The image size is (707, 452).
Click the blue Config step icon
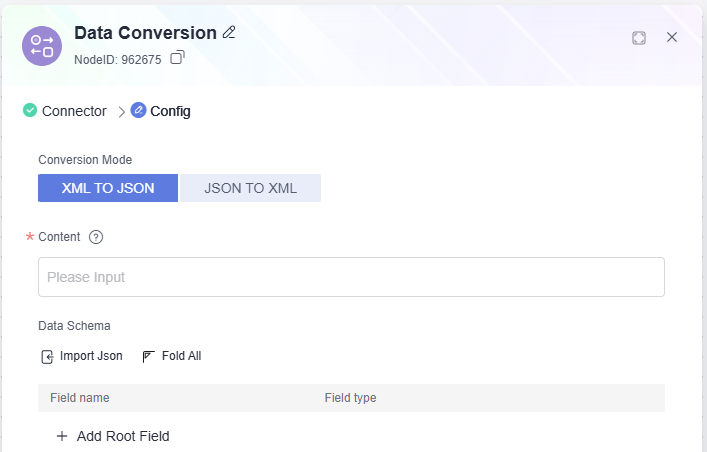pos(138,110)
